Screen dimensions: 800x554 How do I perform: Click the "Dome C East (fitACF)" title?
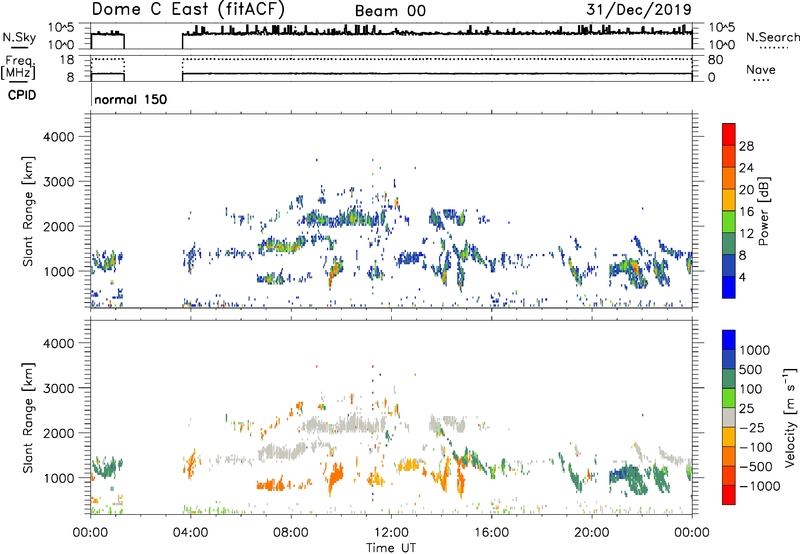pyautogui.click(x=188, y=9)
